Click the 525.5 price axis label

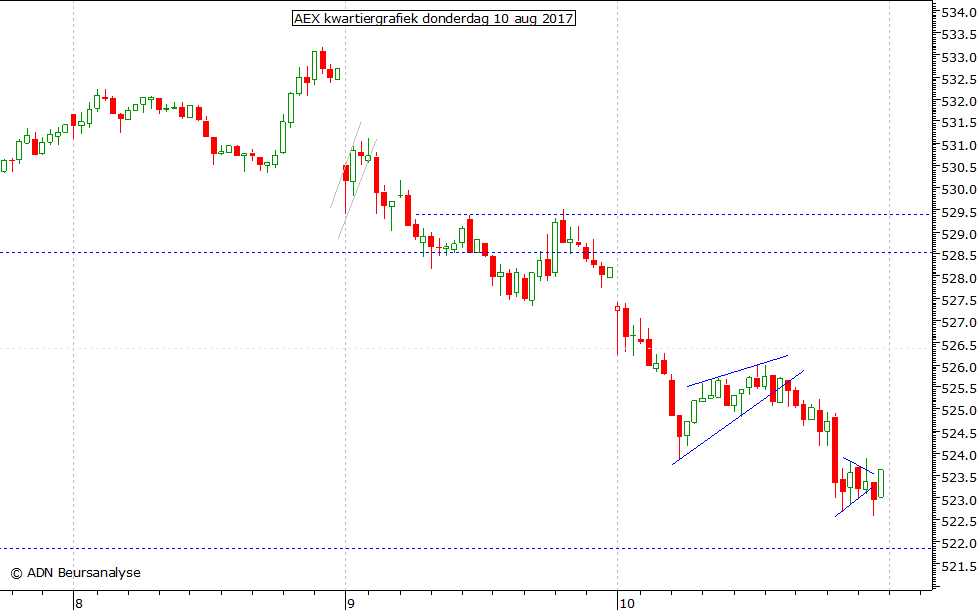959,389
